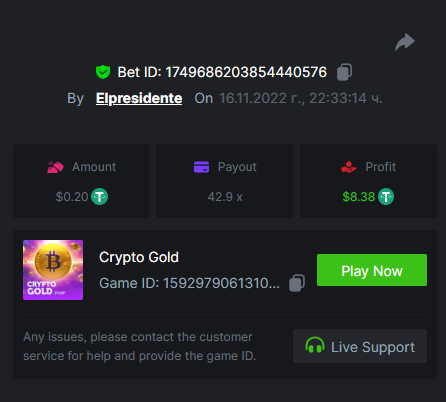Click the pink Amount icon
446x402 pixels.
(x=55, y=167)
